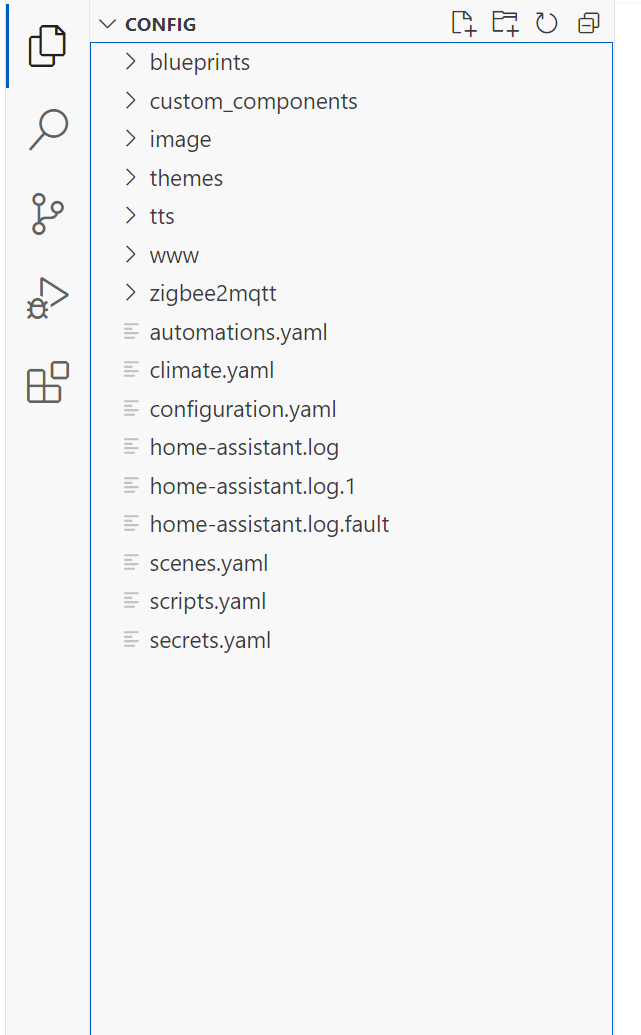641x1035 pixels.
Task: Open the Extensions view icon
Action: click(x=47, y=382)
